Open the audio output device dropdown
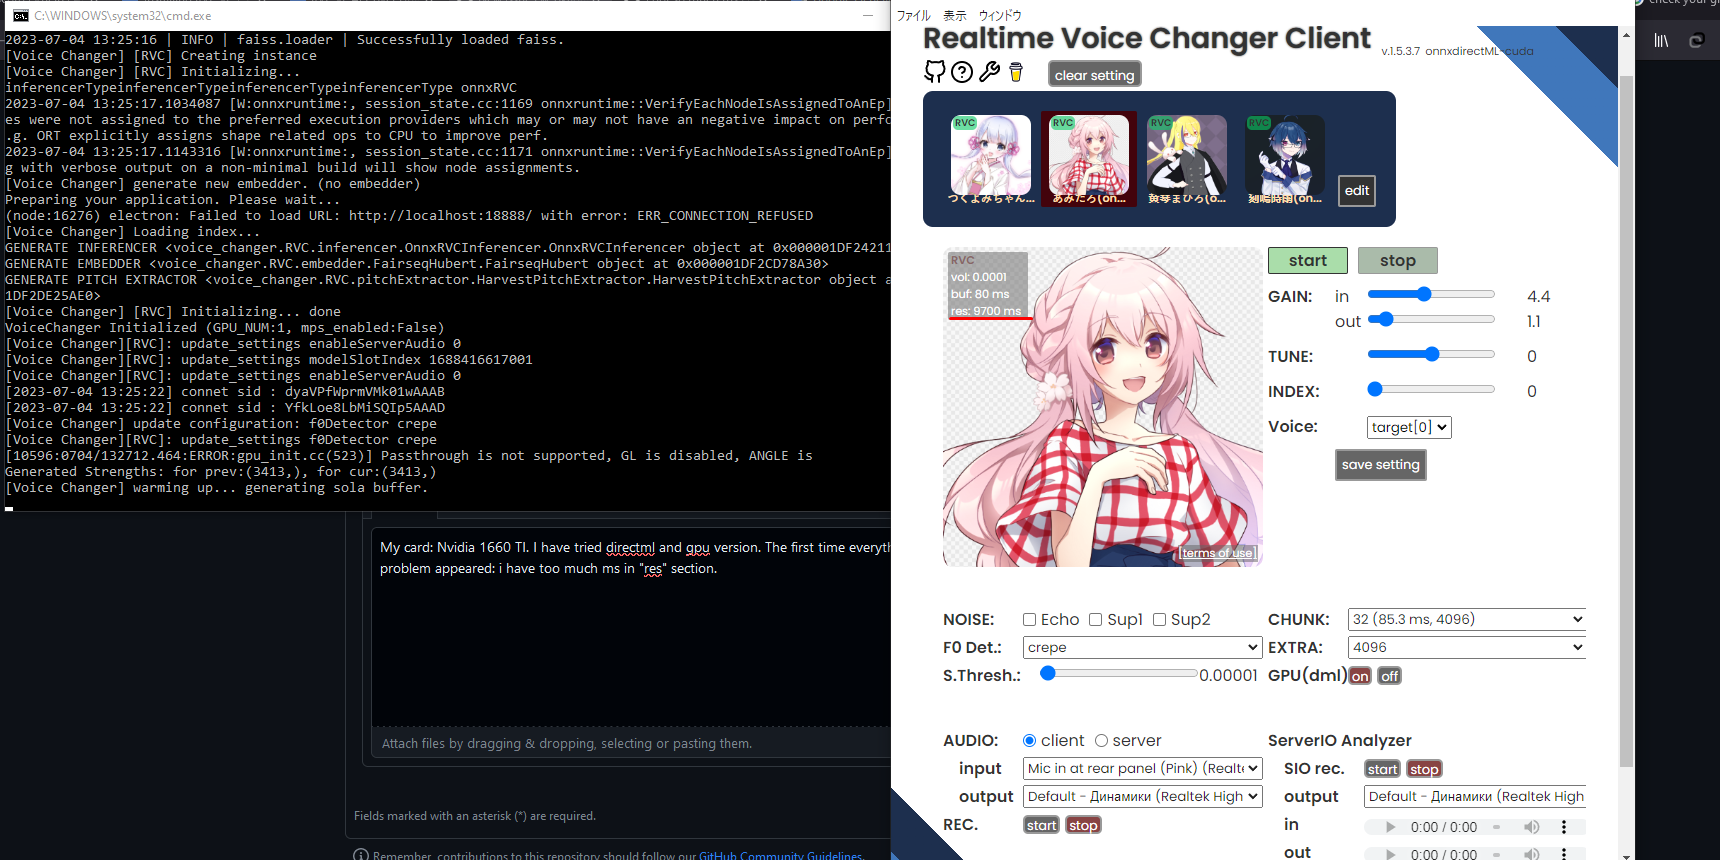 tap(1142, 796)
